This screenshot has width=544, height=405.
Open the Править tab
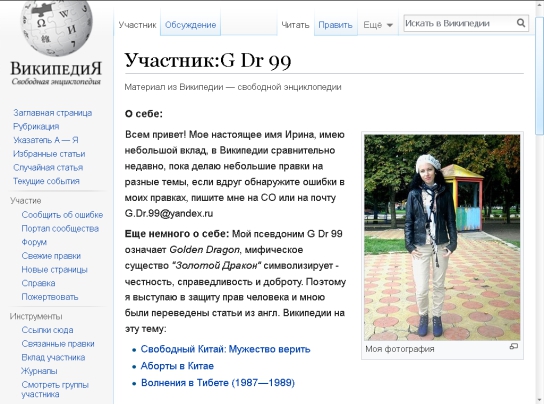(335, 25)
